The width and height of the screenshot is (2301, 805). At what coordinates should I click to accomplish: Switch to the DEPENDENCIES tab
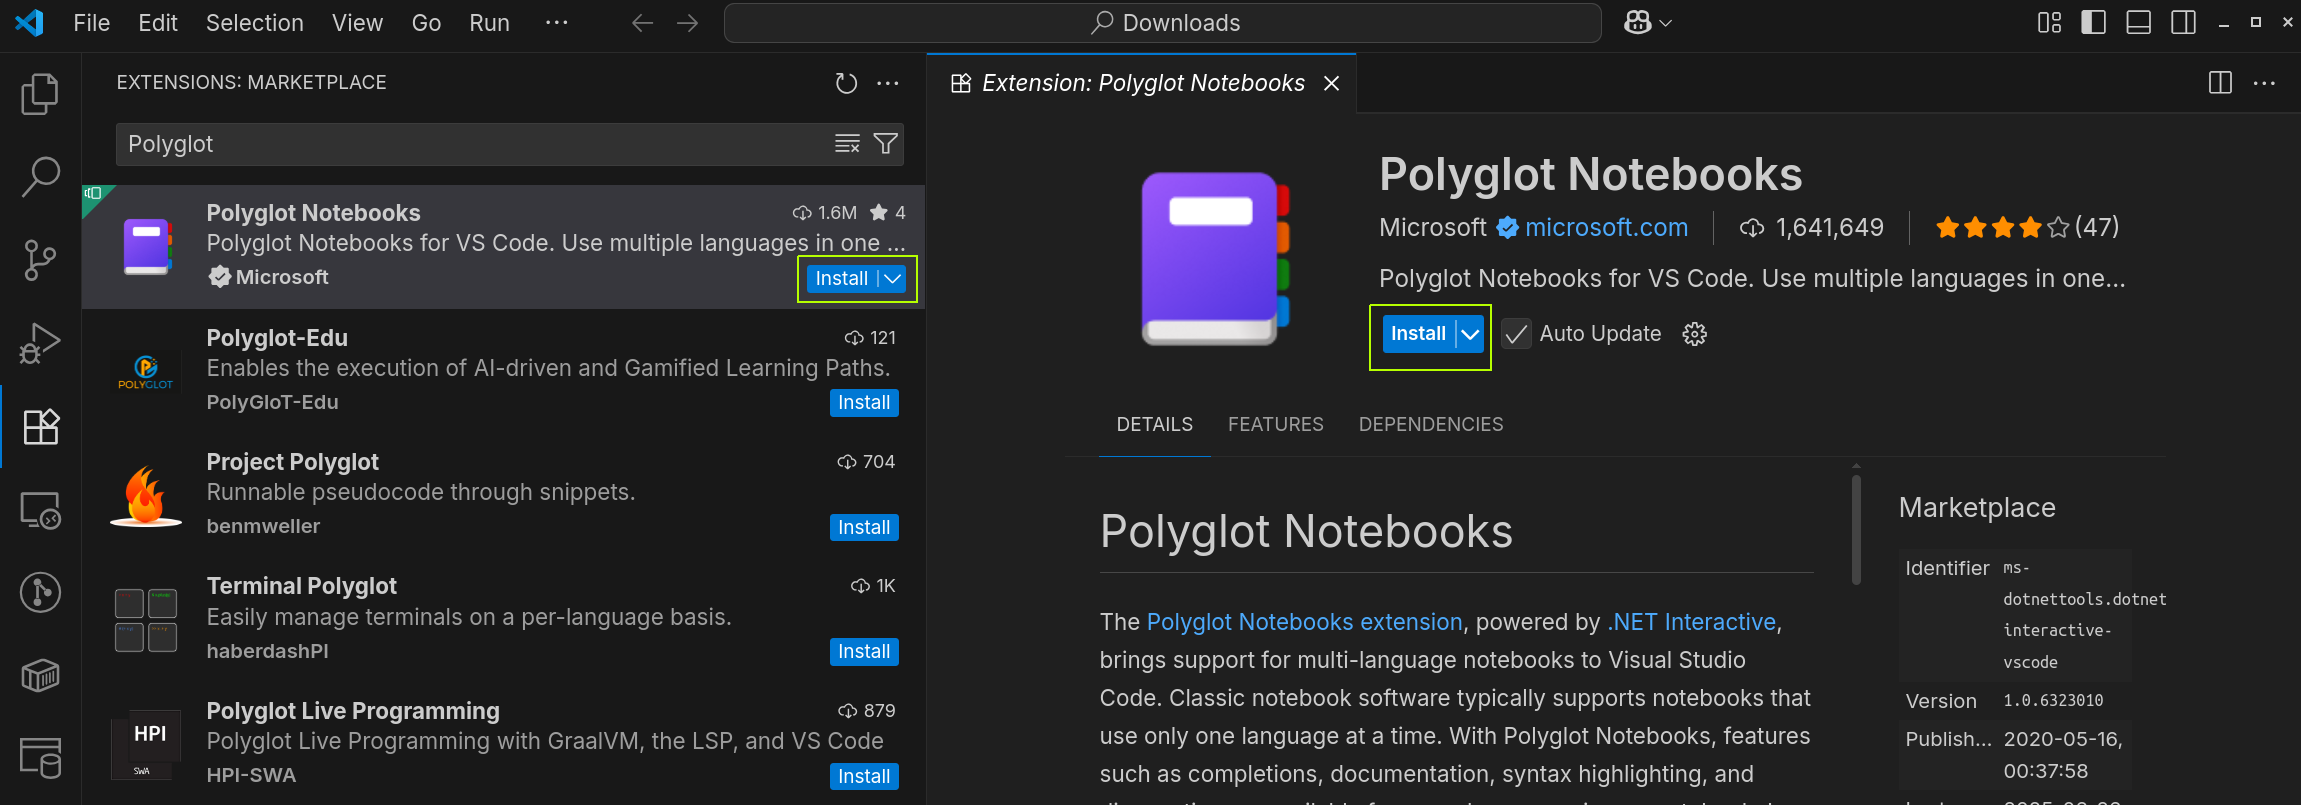(1430, 424)
